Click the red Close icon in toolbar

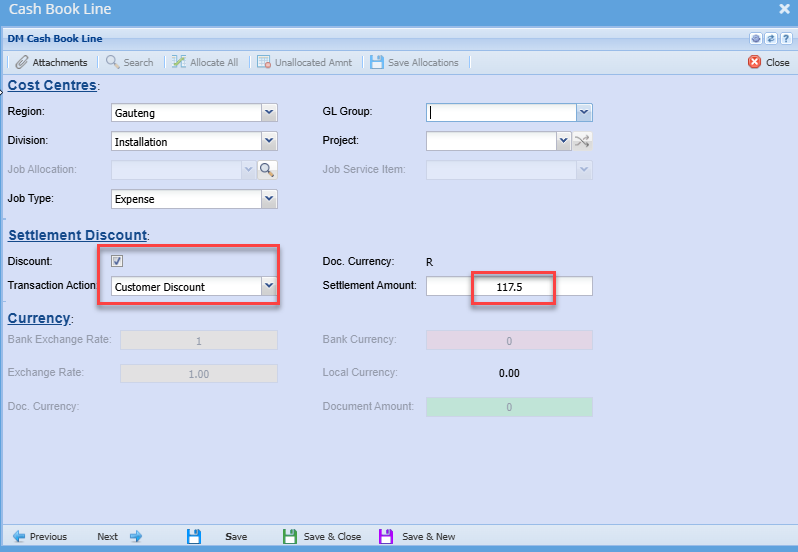pos(754,62)
